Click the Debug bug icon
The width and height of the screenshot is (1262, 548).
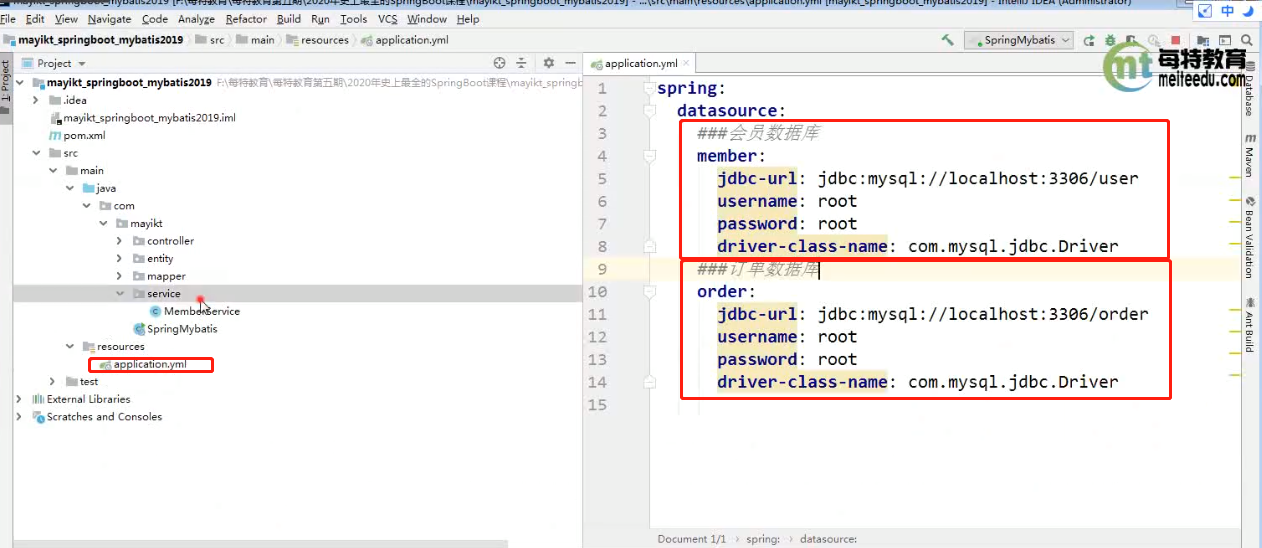click(x=1111, y=40)
